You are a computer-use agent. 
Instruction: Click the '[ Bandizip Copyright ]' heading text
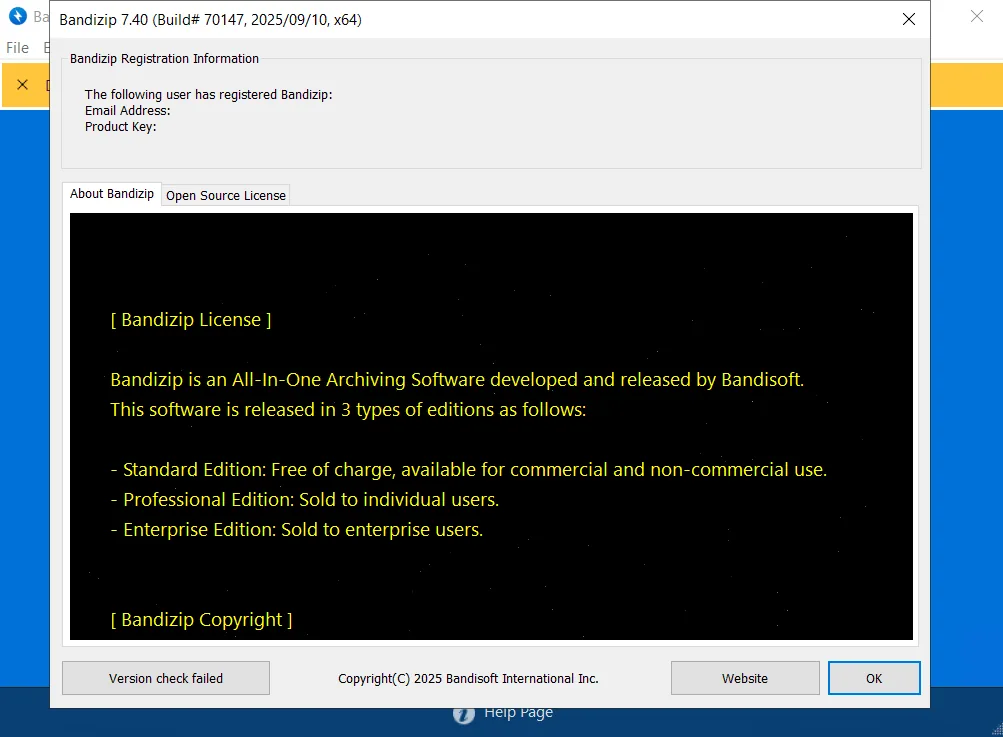(x=201, y=620)
